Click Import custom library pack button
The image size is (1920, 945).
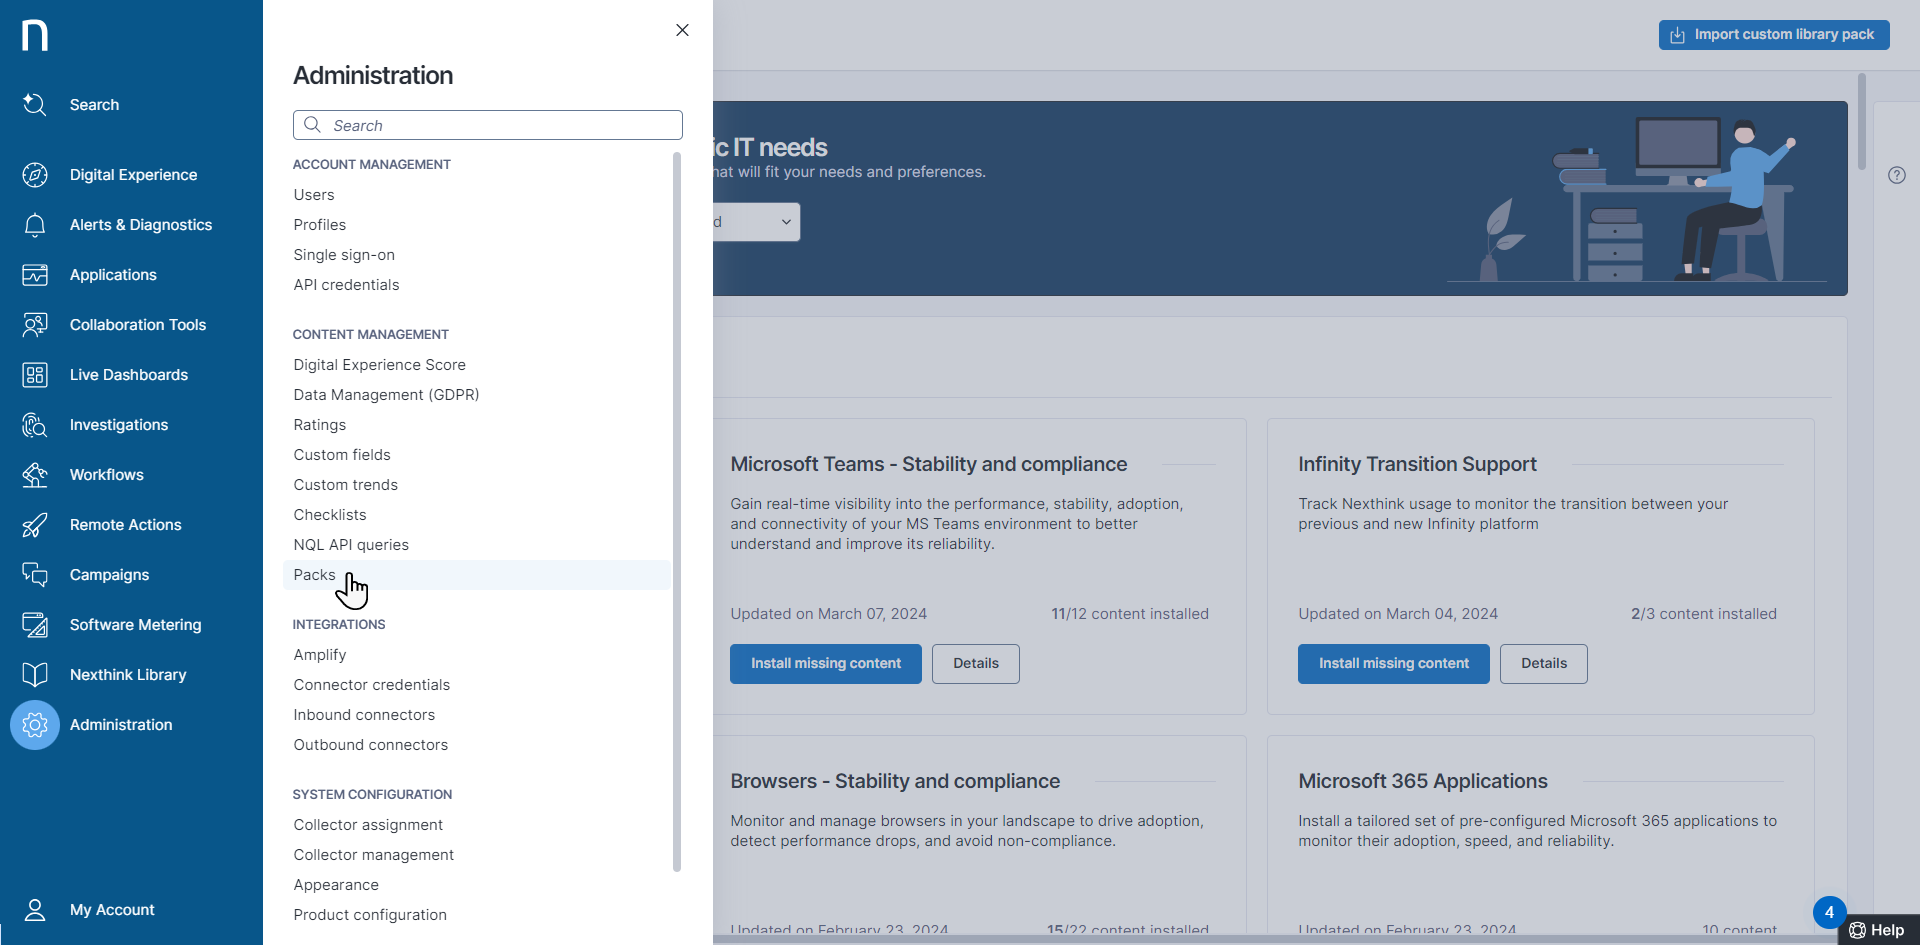(1773, 35)
